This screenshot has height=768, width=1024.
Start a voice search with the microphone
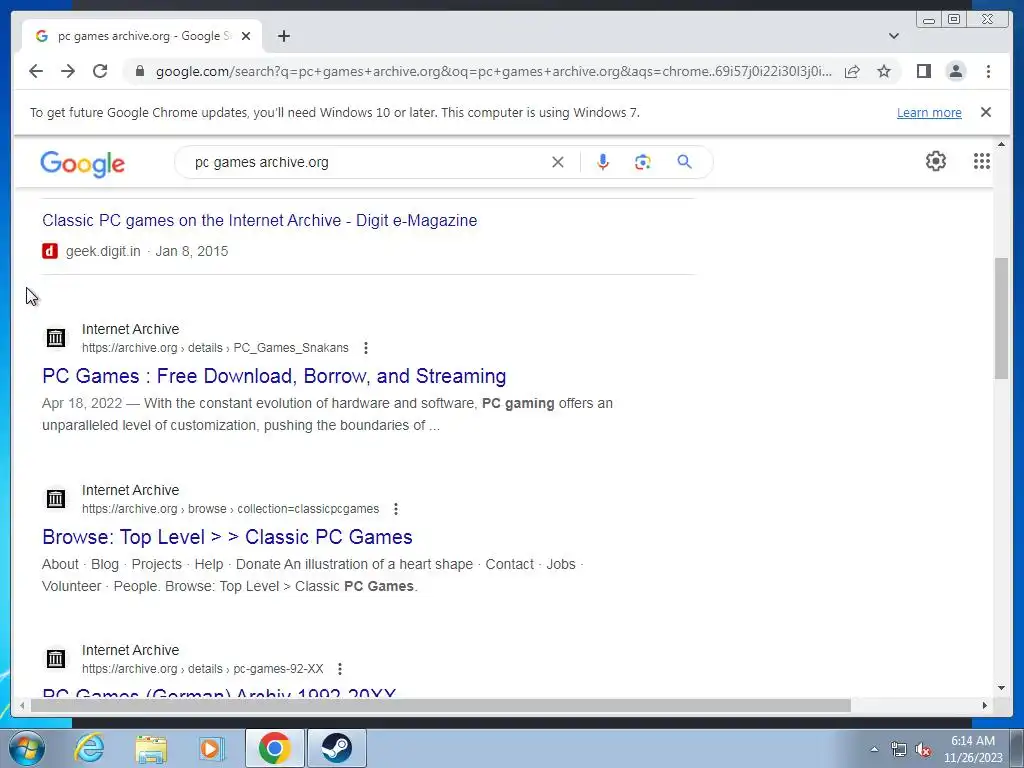(603, 162)
